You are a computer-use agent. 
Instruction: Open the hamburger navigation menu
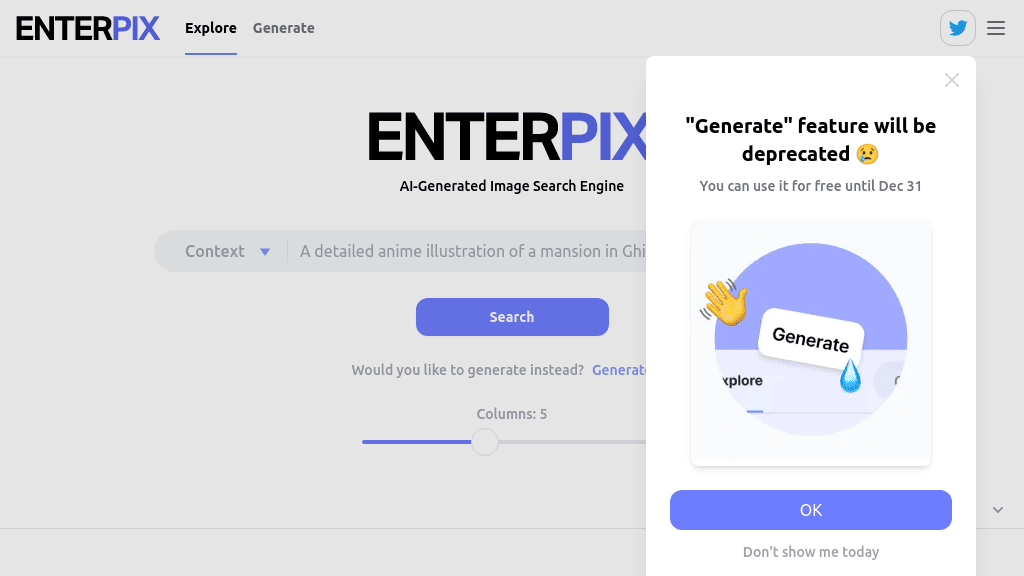coord(995,28)
